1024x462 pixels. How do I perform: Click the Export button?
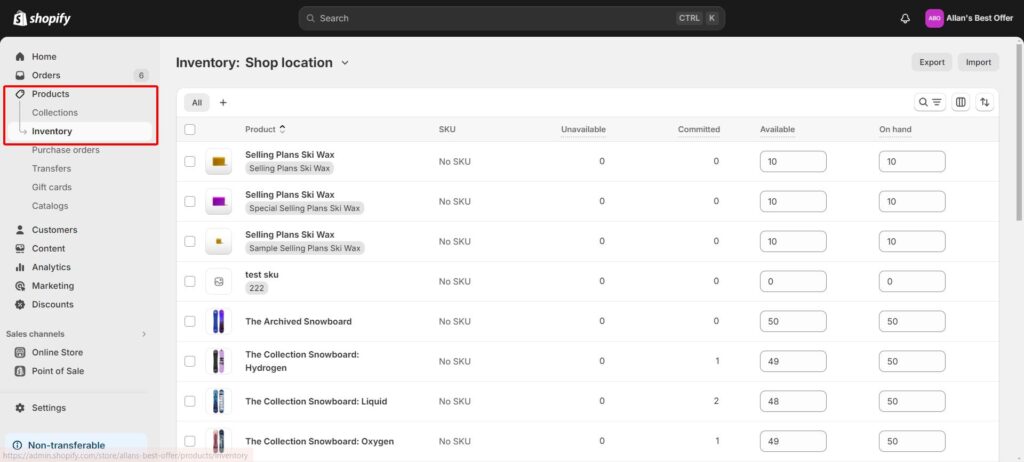931,62
